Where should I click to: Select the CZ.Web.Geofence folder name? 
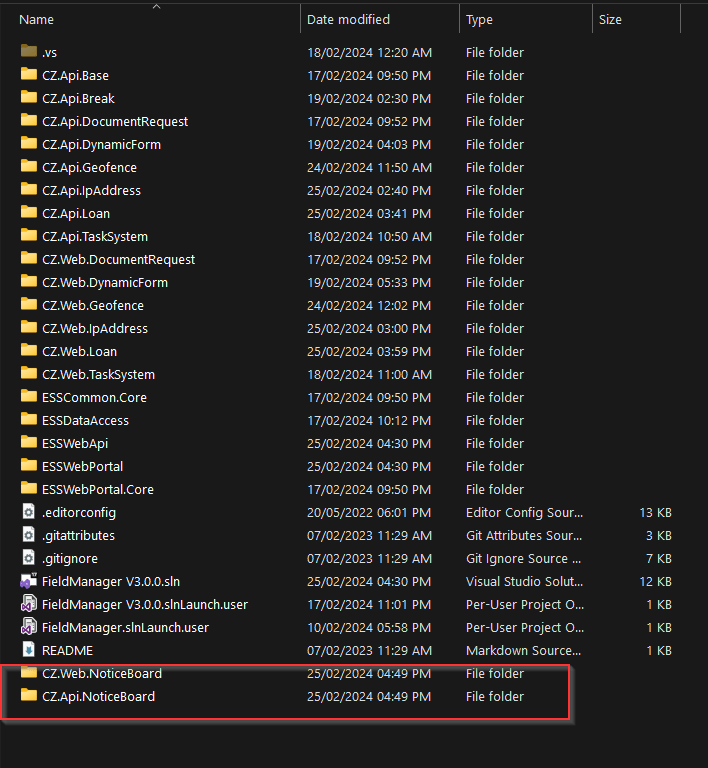93,306
